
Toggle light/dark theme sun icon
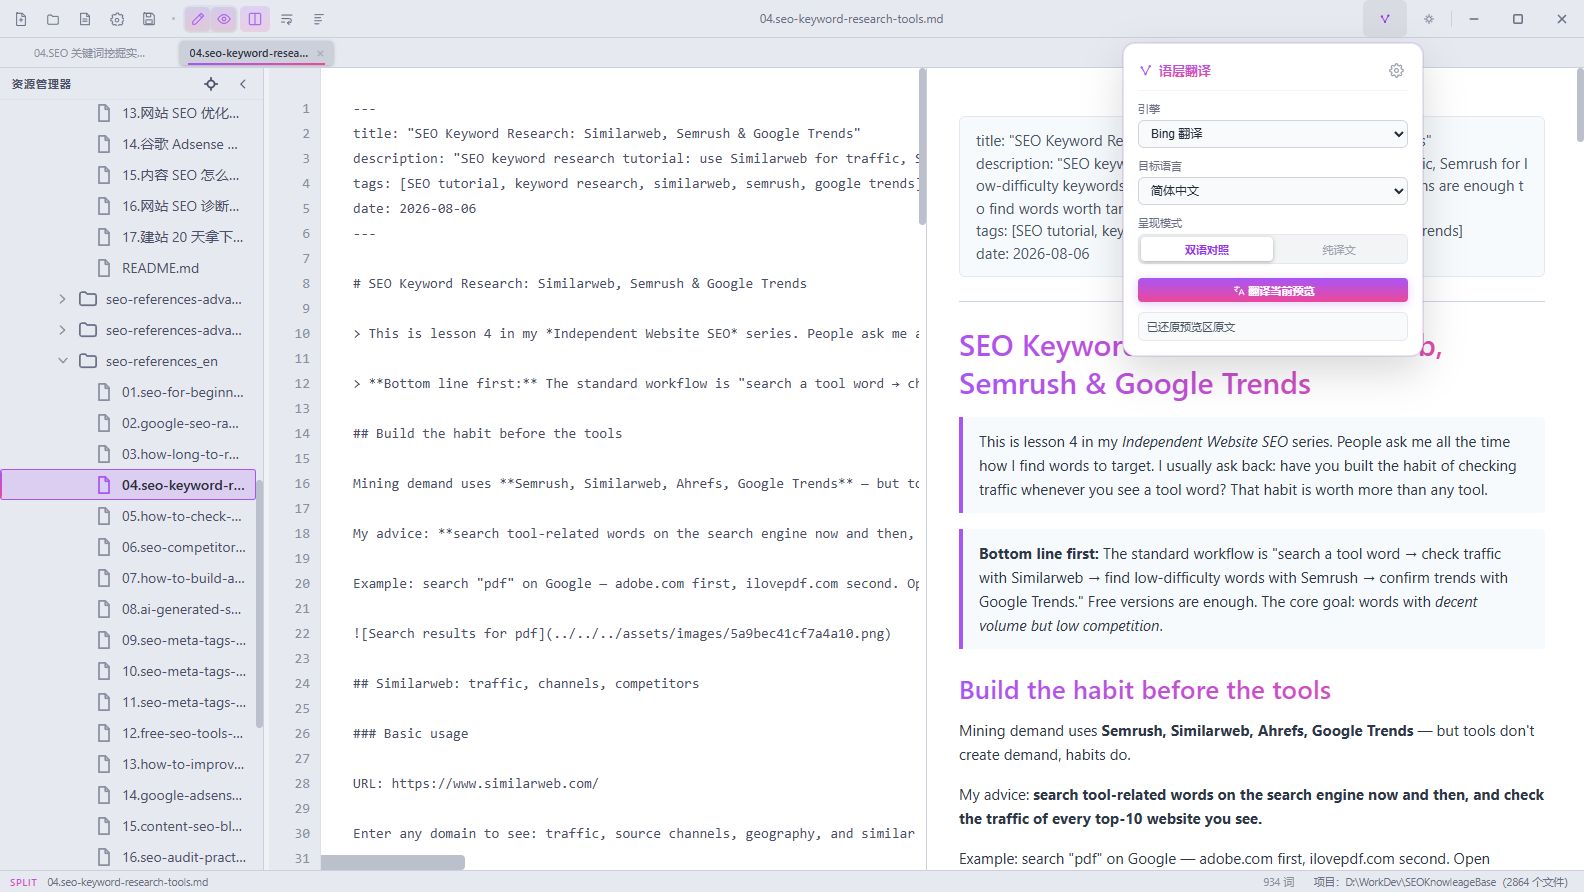pyautogui.click(x=1429, y=19)
